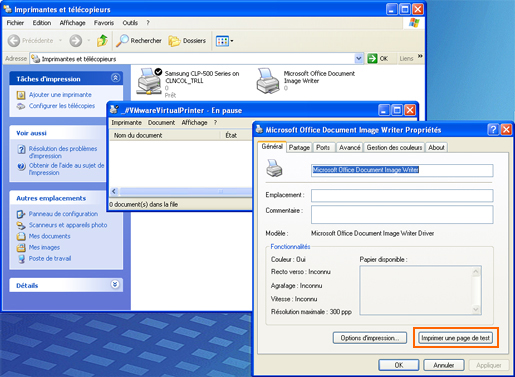Image resolution: width=515 pixels, height=377 pixels.
Task: Open the ? help menu in Imprimantes window
Action: pyautogui.click(x=148, y=23)
